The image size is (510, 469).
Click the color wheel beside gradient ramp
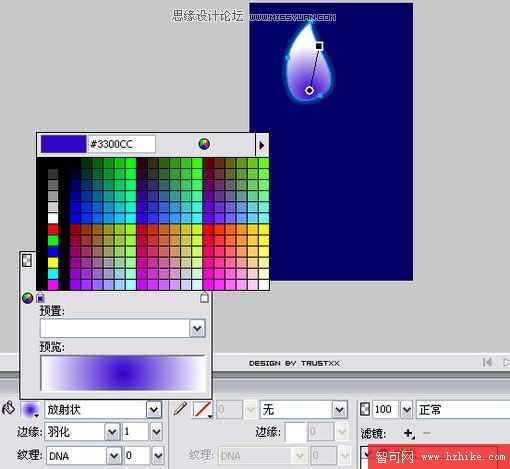(27, 298)
